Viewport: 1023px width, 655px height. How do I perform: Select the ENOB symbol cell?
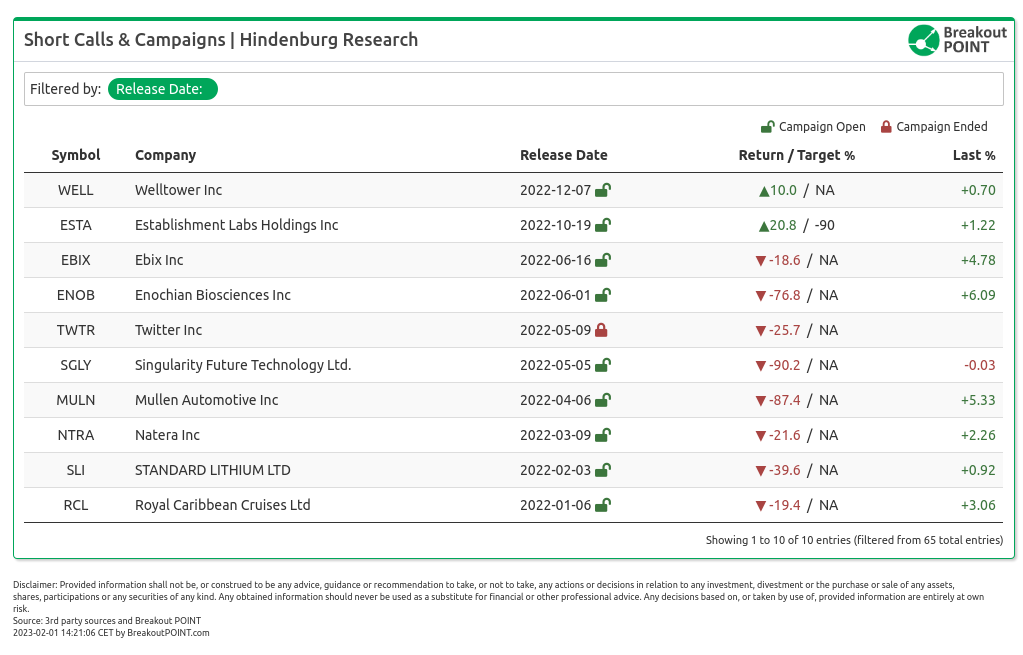[76, 296]
